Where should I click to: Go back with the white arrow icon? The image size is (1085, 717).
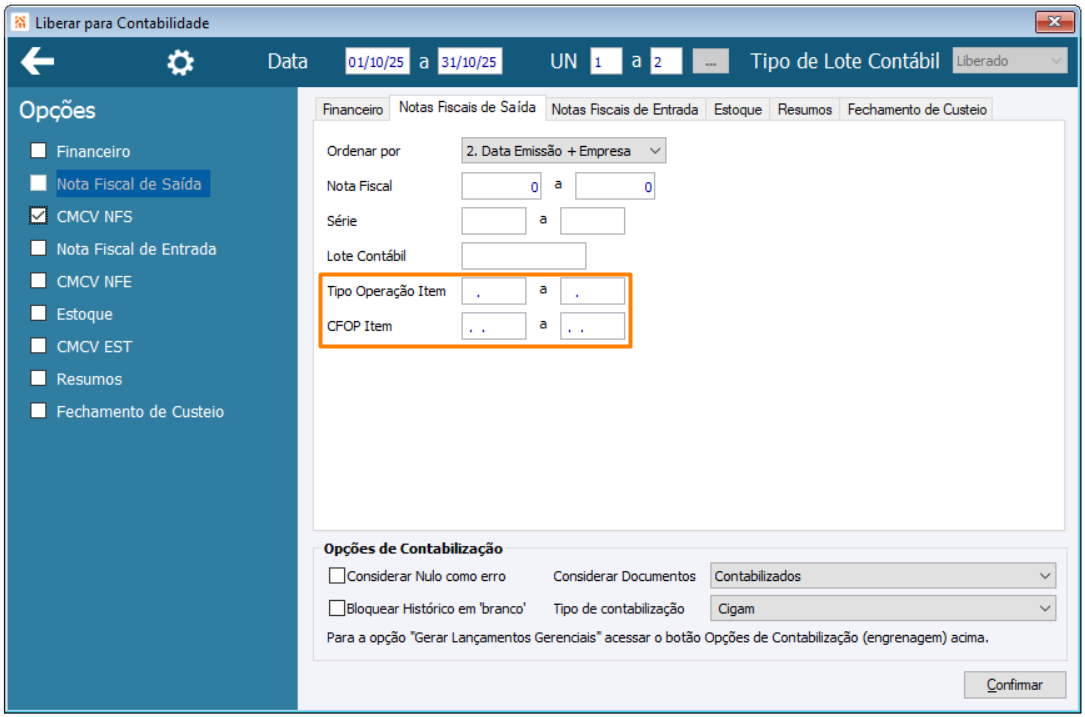pos(37,62)
